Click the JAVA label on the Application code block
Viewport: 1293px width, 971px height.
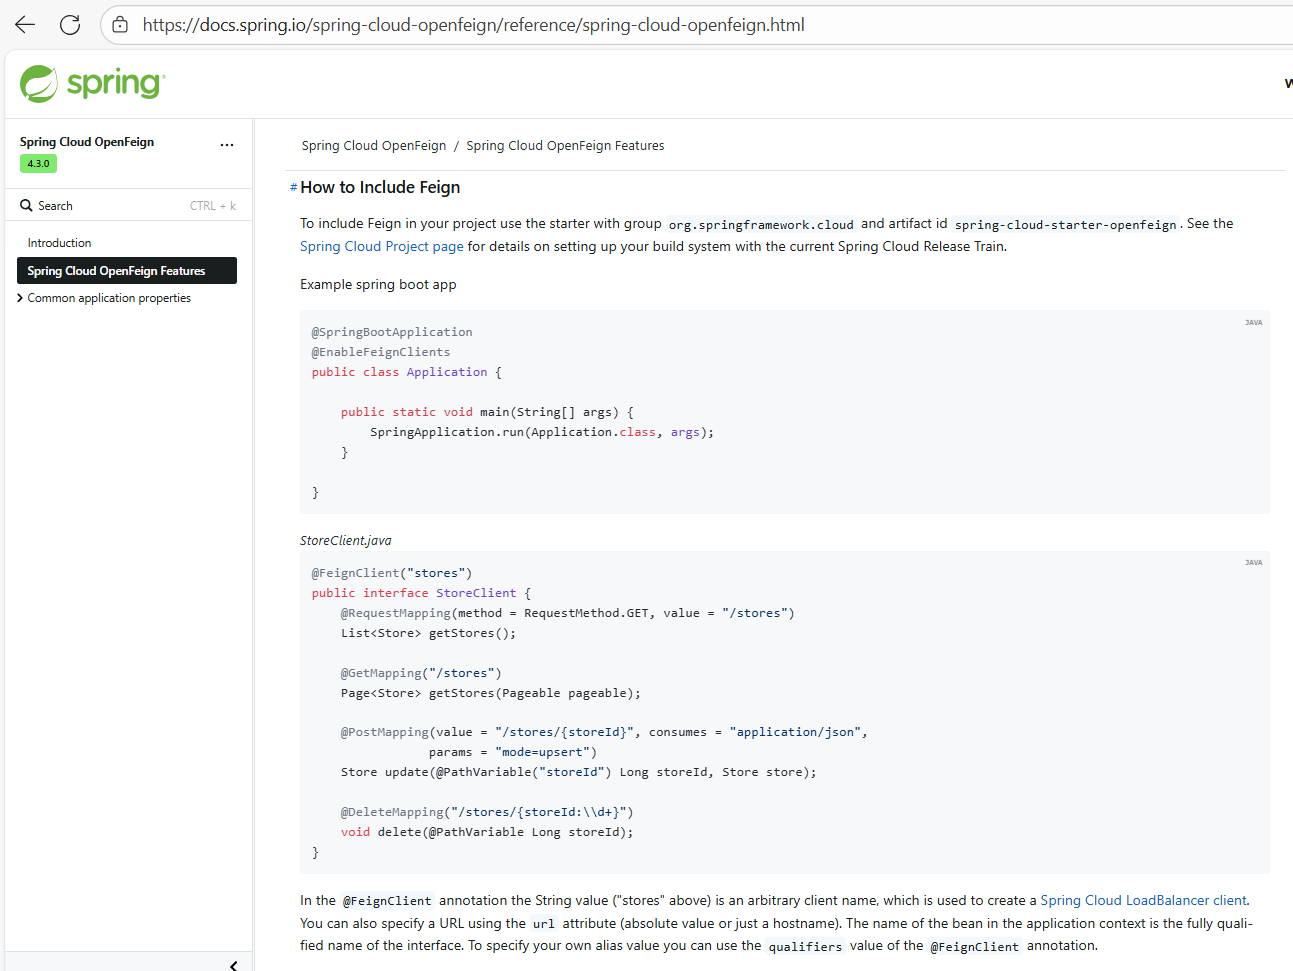[1253, 323]
